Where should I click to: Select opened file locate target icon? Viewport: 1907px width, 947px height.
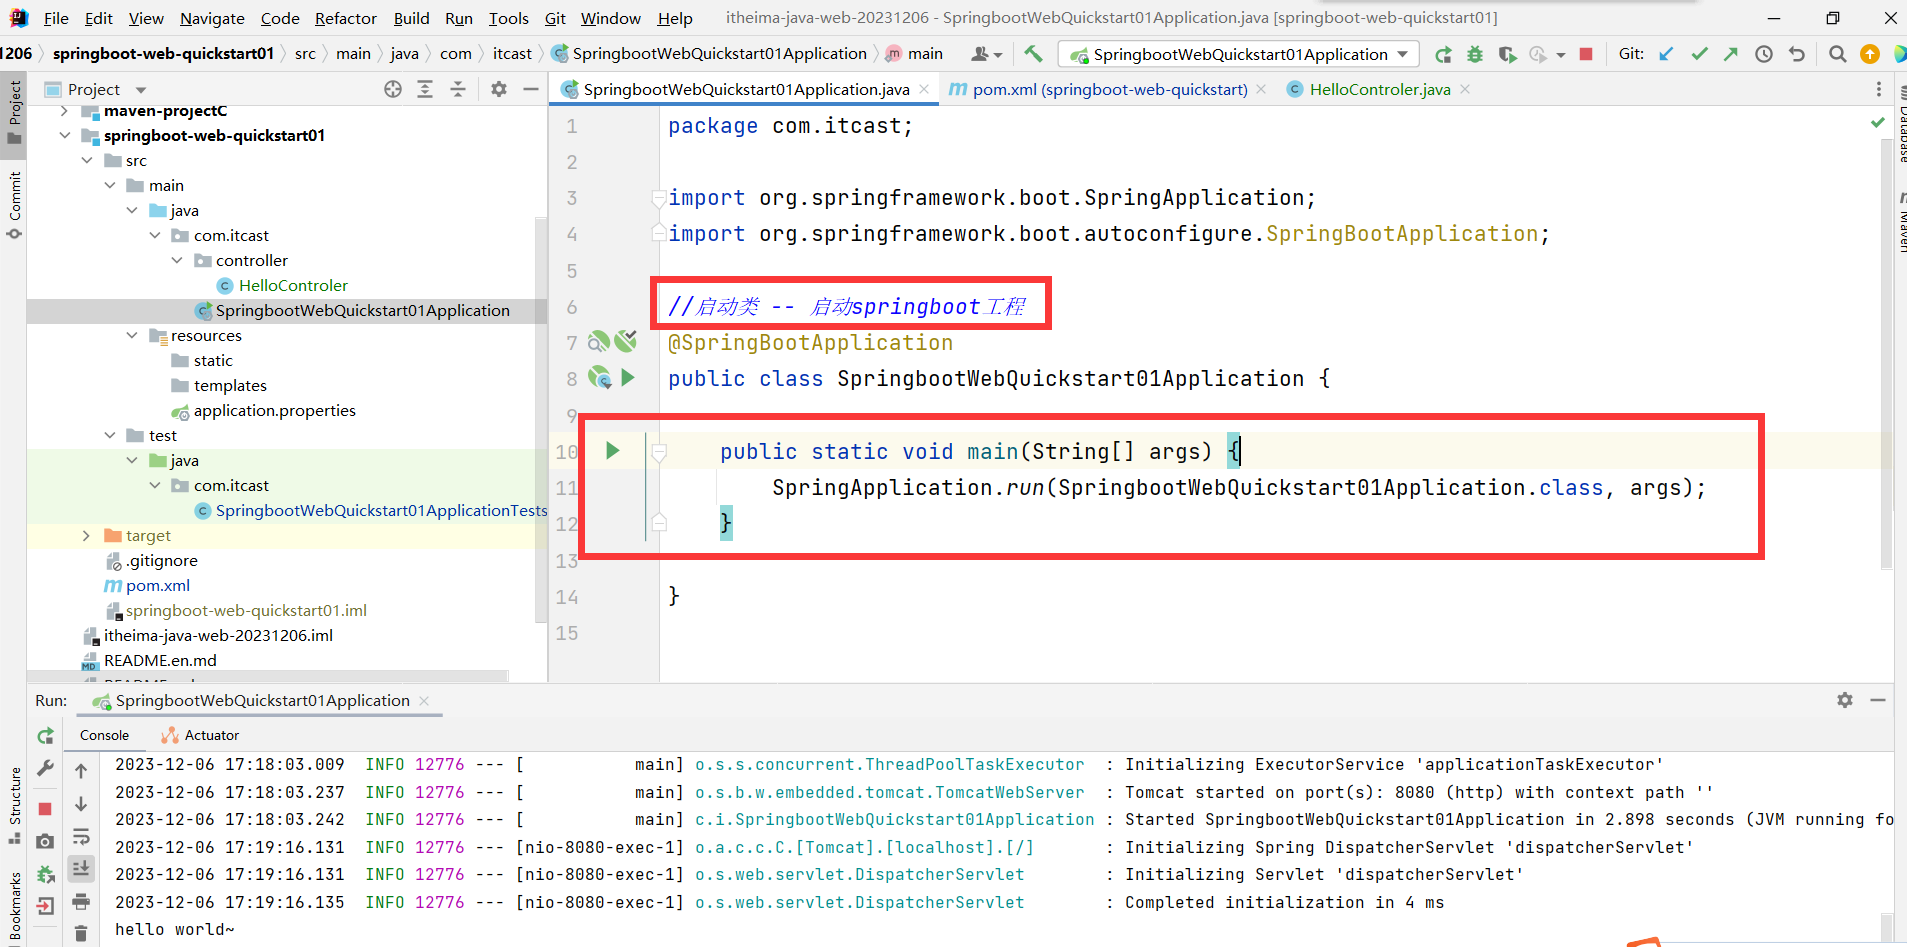pyautogui.click(x=393, y=89)
